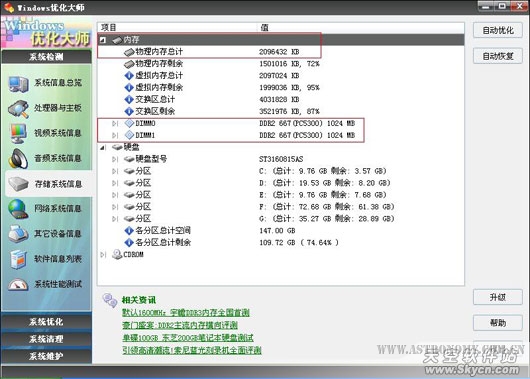Viewport: 530px width, 379px height.
Task: Select 音频系统信息 speaker icon
Action: pos(18,159)
